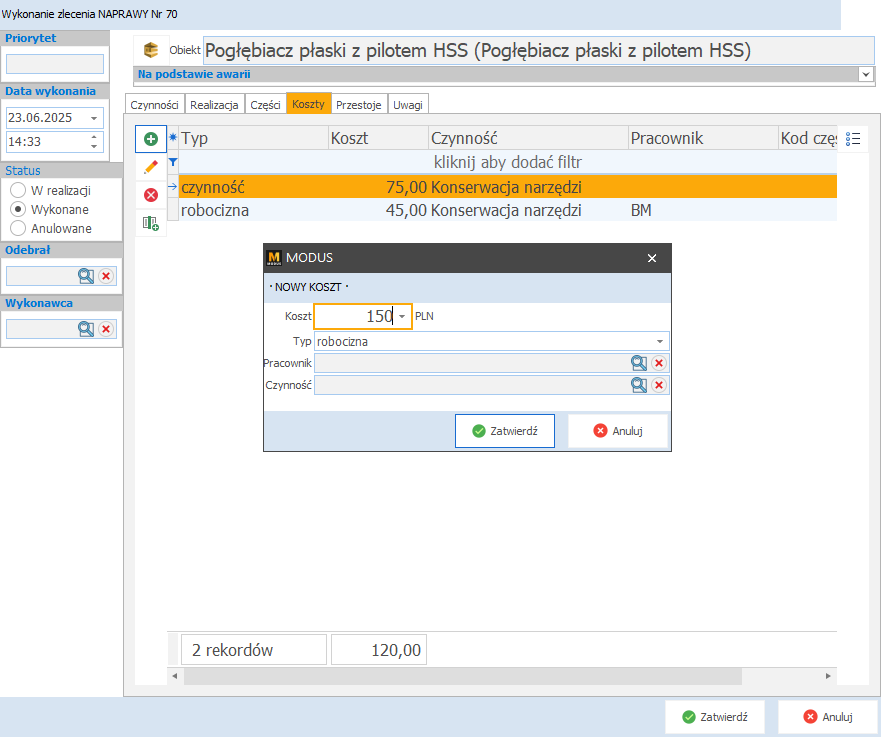
Task: Click the pencil edit record icon
Action: [151, 167]
